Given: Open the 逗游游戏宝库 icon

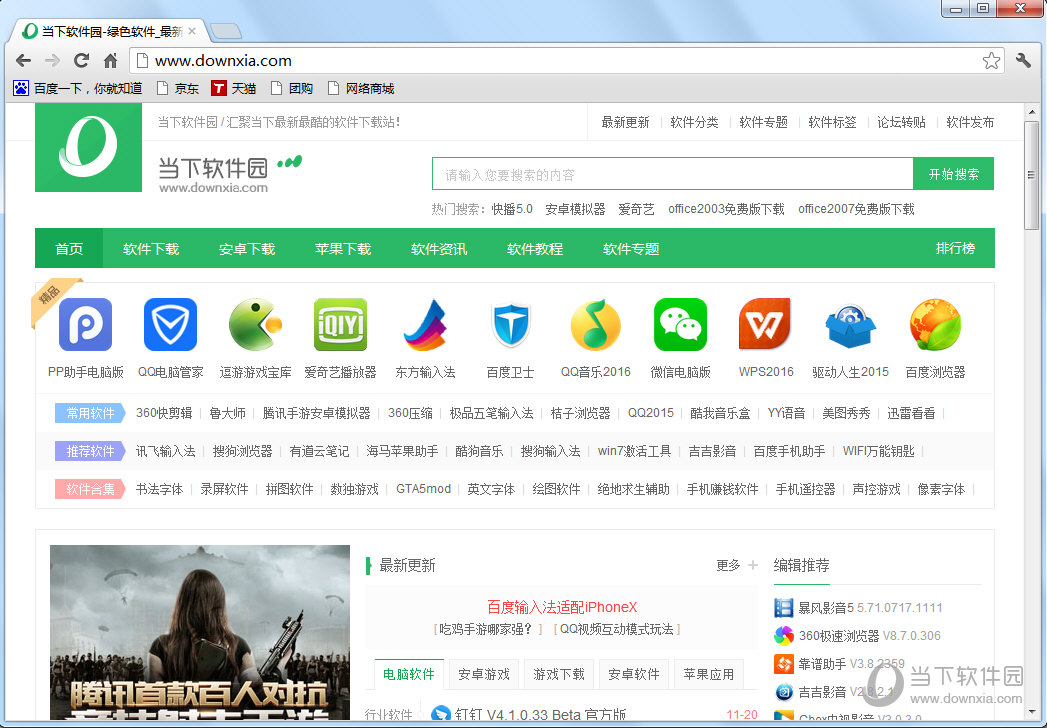Looking at the screenshot, I should tap(255, 325).
